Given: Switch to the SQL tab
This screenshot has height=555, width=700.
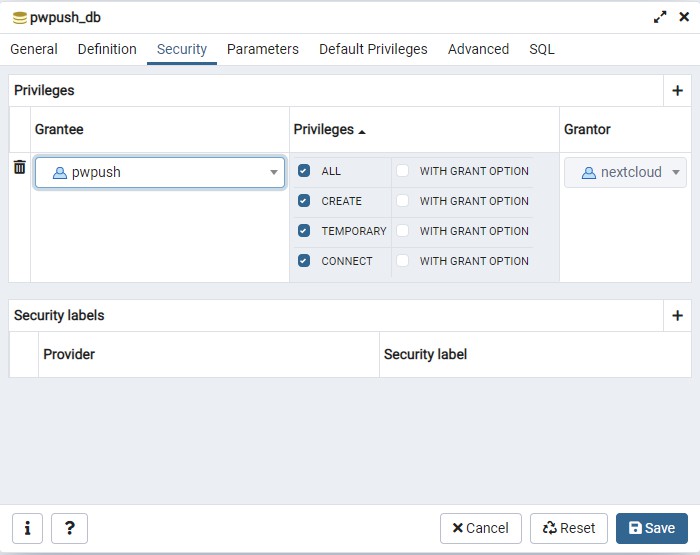Looking at the screenshot, I should (541, 49).
